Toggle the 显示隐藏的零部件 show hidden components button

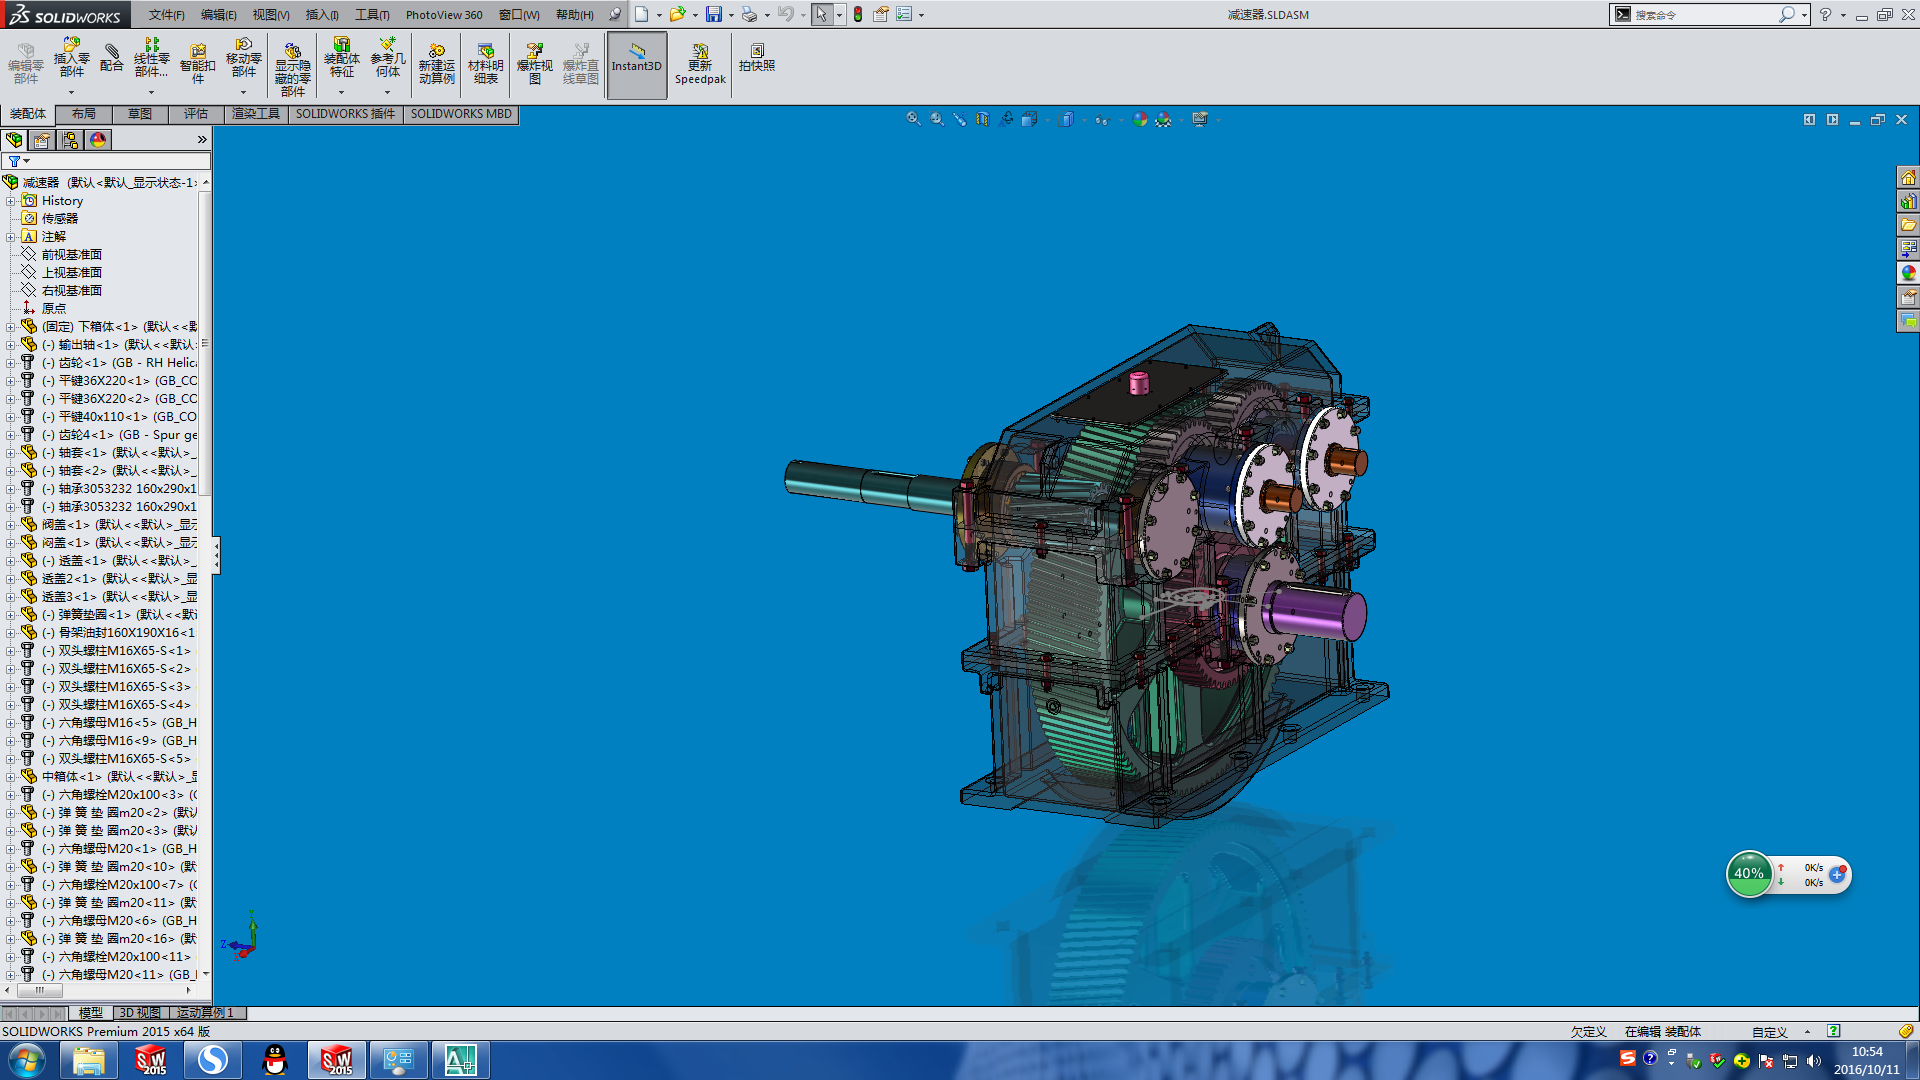click(292, 66)
